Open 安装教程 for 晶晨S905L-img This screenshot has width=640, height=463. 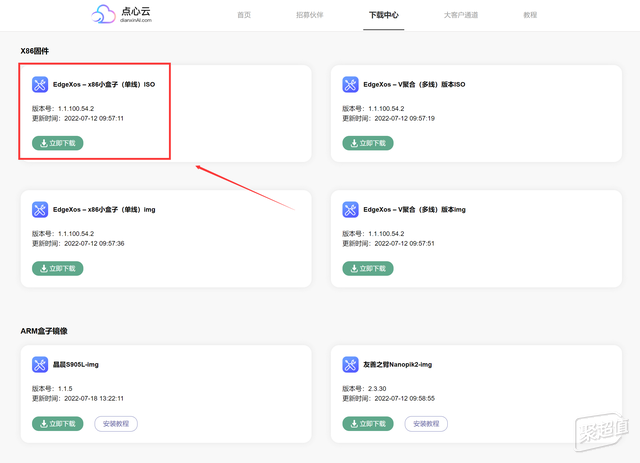tap(116, 424)
